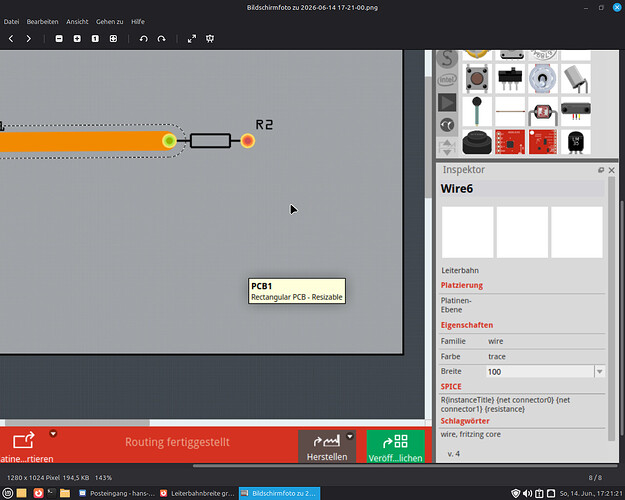
Task: Click the zoom out minus icon
Action: point(59,39)
